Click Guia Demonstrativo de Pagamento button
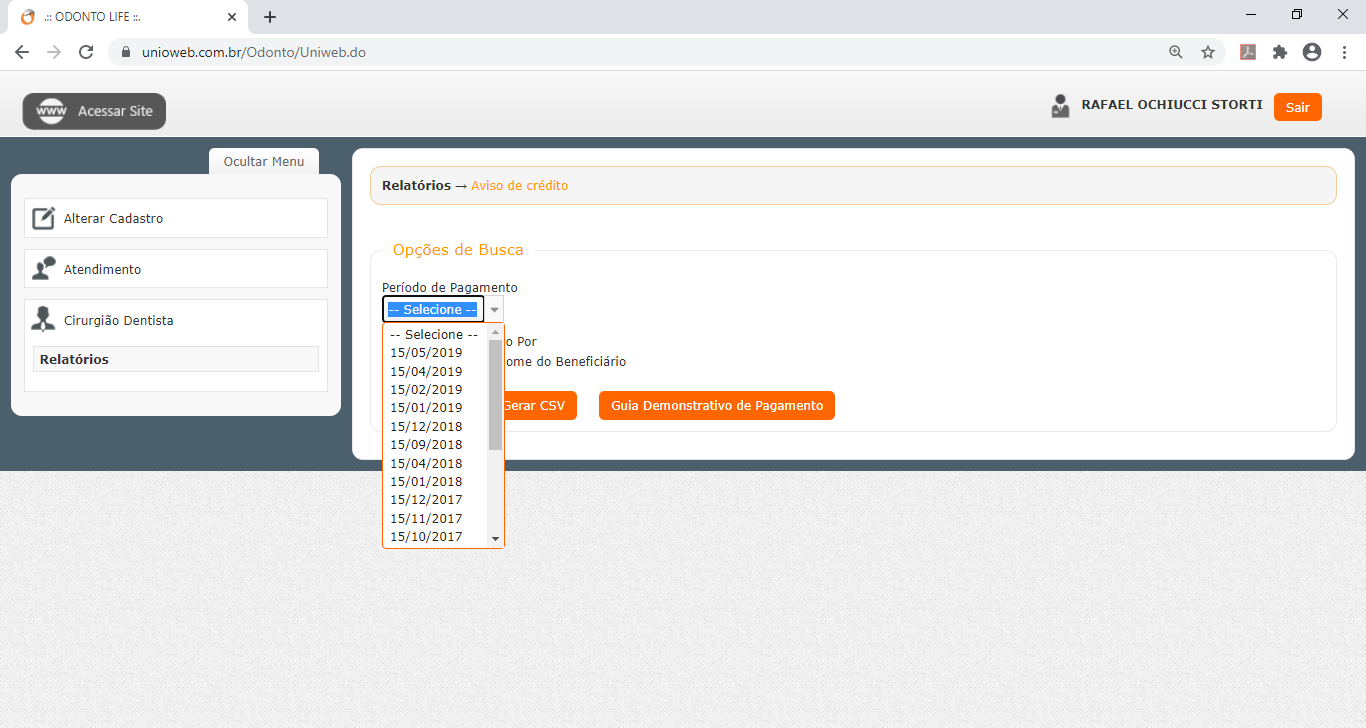Image resolution: width=1366 pixels, height=728 pixels. coord(716,406)
